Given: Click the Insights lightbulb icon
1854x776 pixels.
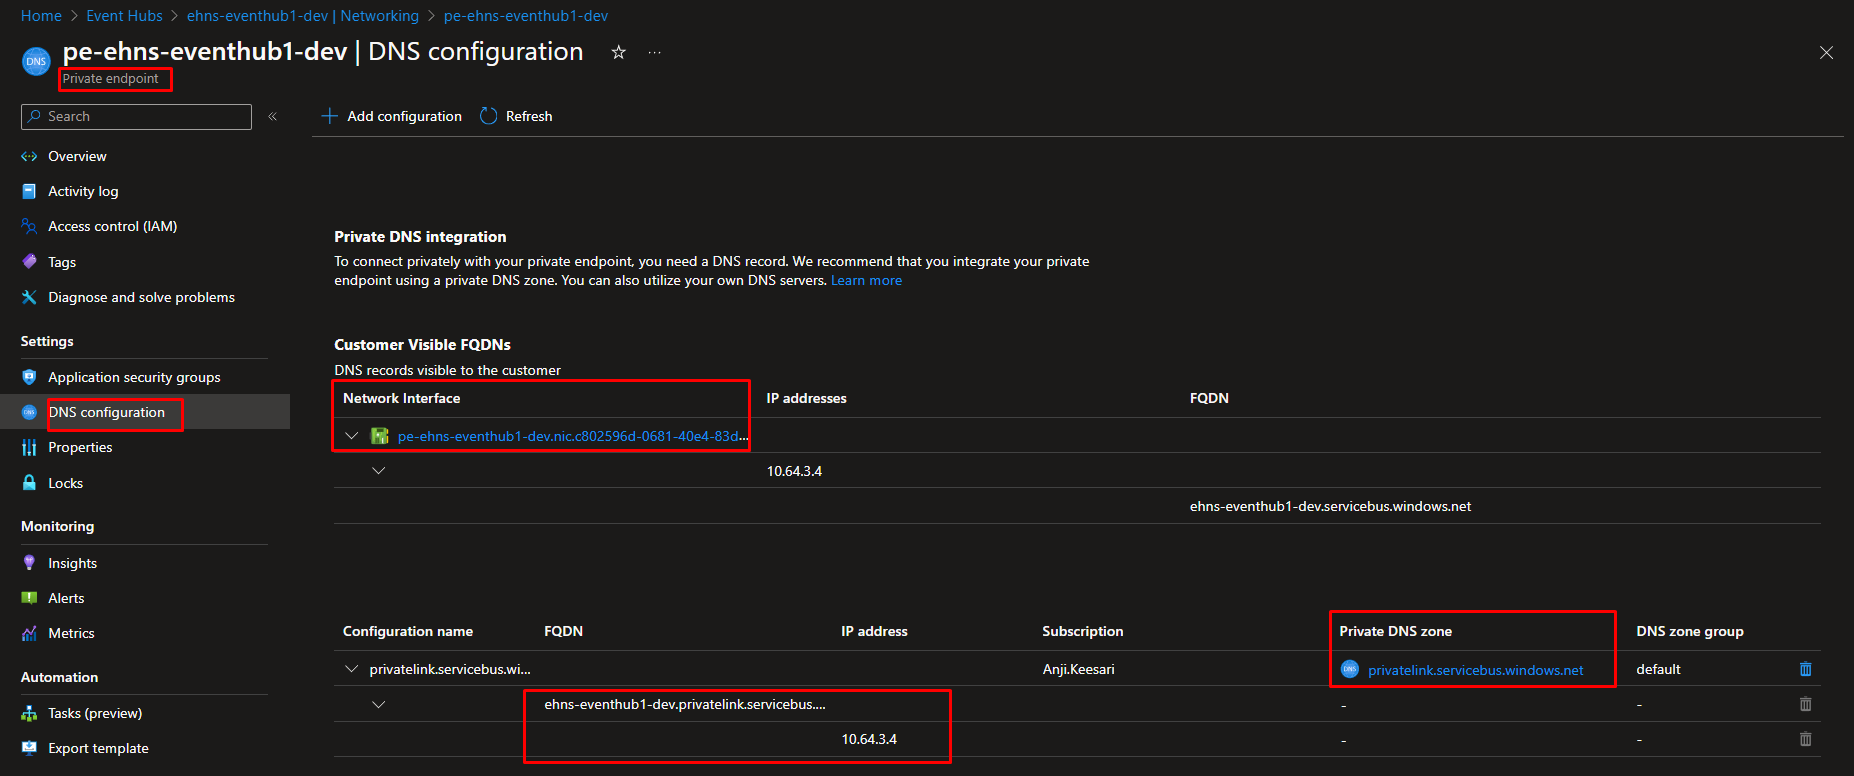Looking at the screenshot, I should [29, 563].
